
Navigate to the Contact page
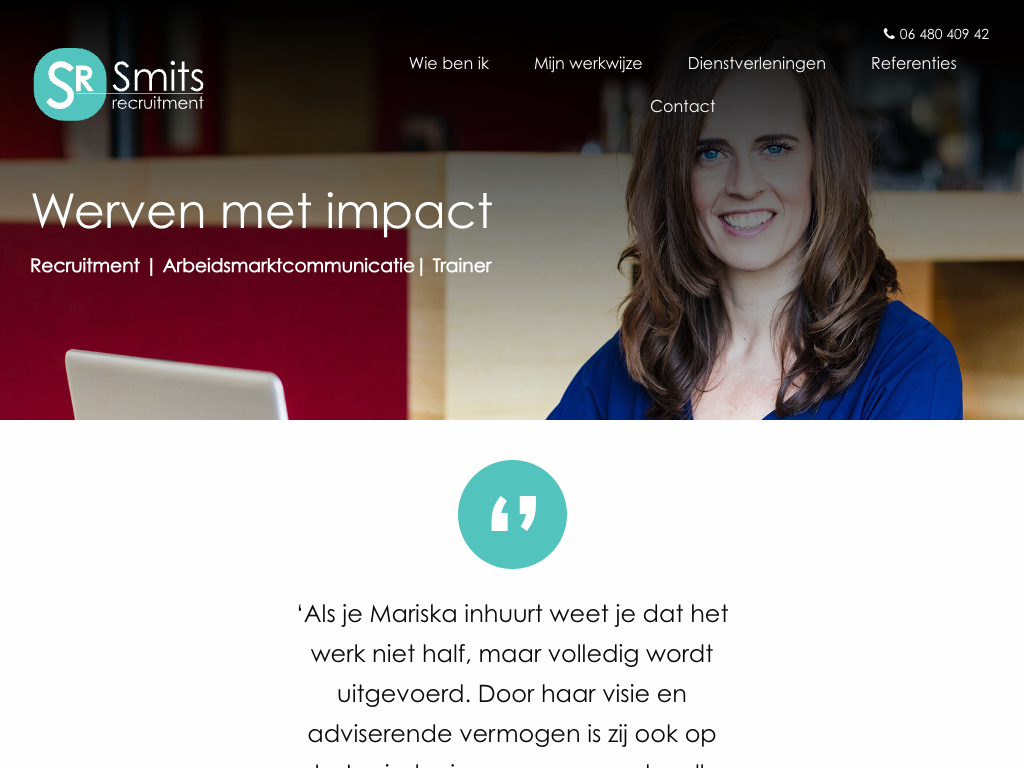click(x=682, y=106)
